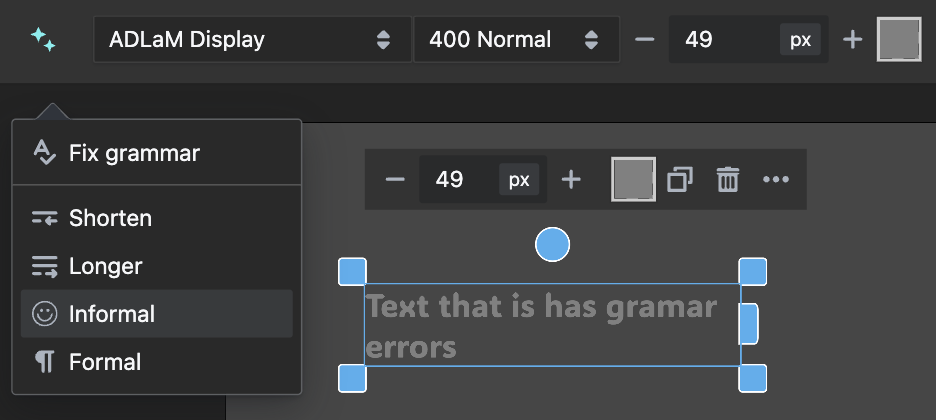This screenshot has height=420, width=936.
Task: Decrease font size in floating toolbar
Action: 395,179
